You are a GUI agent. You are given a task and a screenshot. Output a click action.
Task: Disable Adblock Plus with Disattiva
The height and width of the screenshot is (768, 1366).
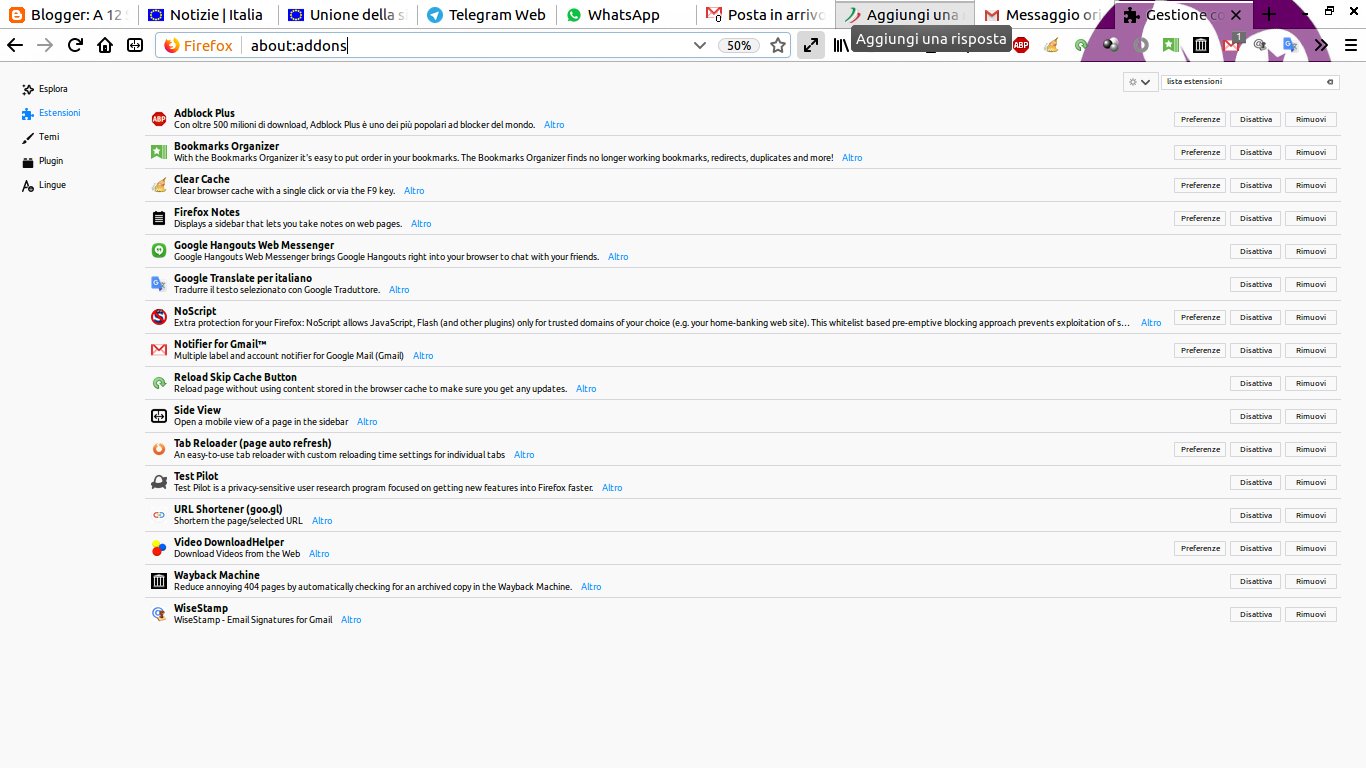[1256, 119]
